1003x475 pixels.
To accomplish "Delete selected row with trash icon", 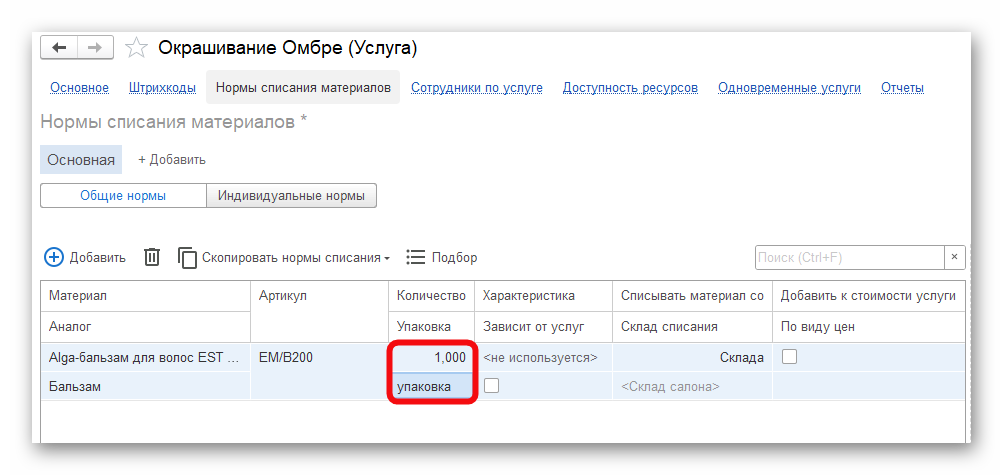I will (x=152, y=258).
